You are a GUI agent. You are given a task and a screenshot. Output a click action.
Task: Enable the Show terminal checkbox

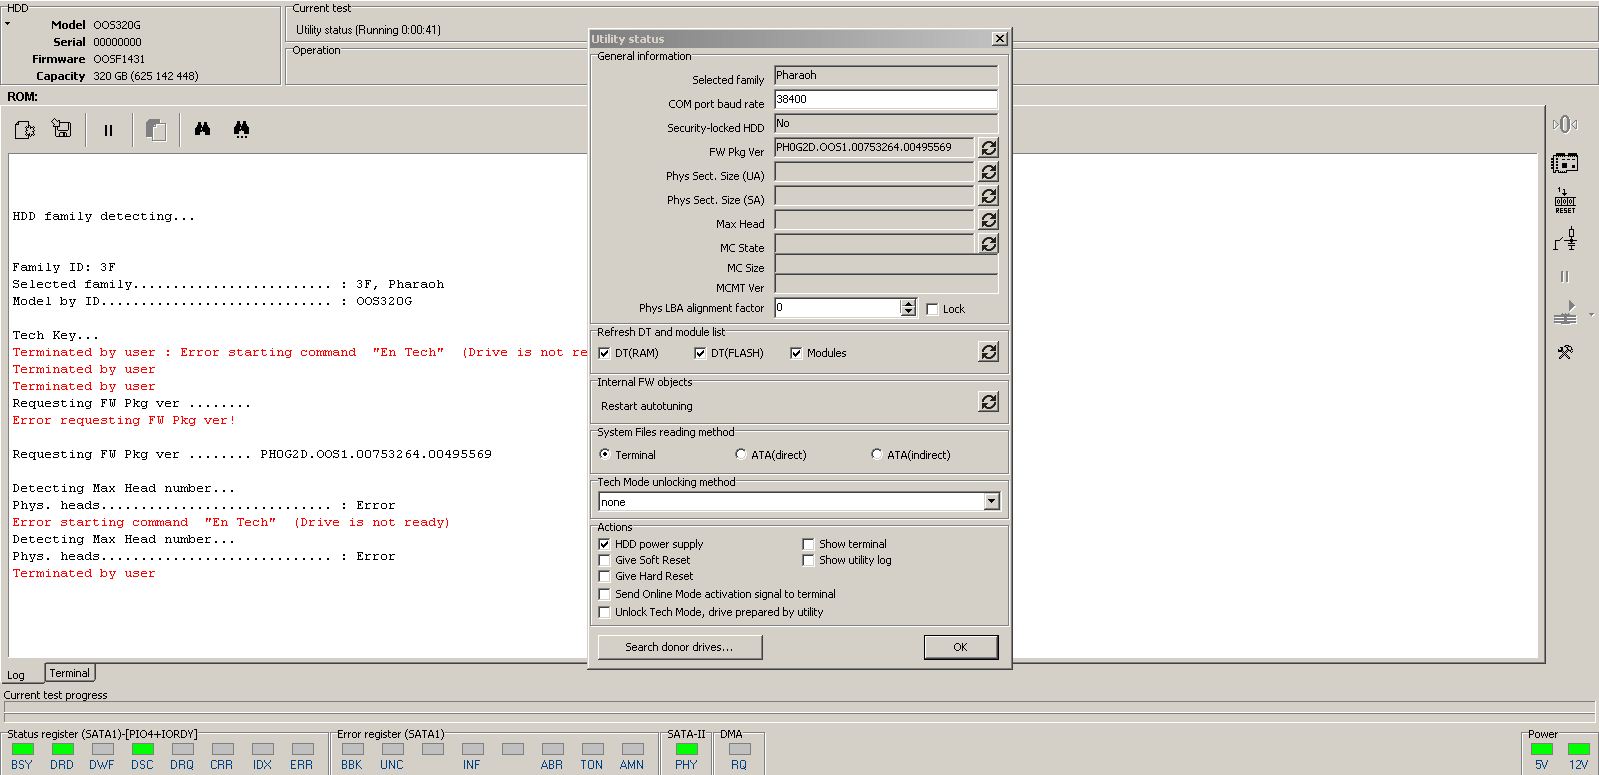coord(808,544)
